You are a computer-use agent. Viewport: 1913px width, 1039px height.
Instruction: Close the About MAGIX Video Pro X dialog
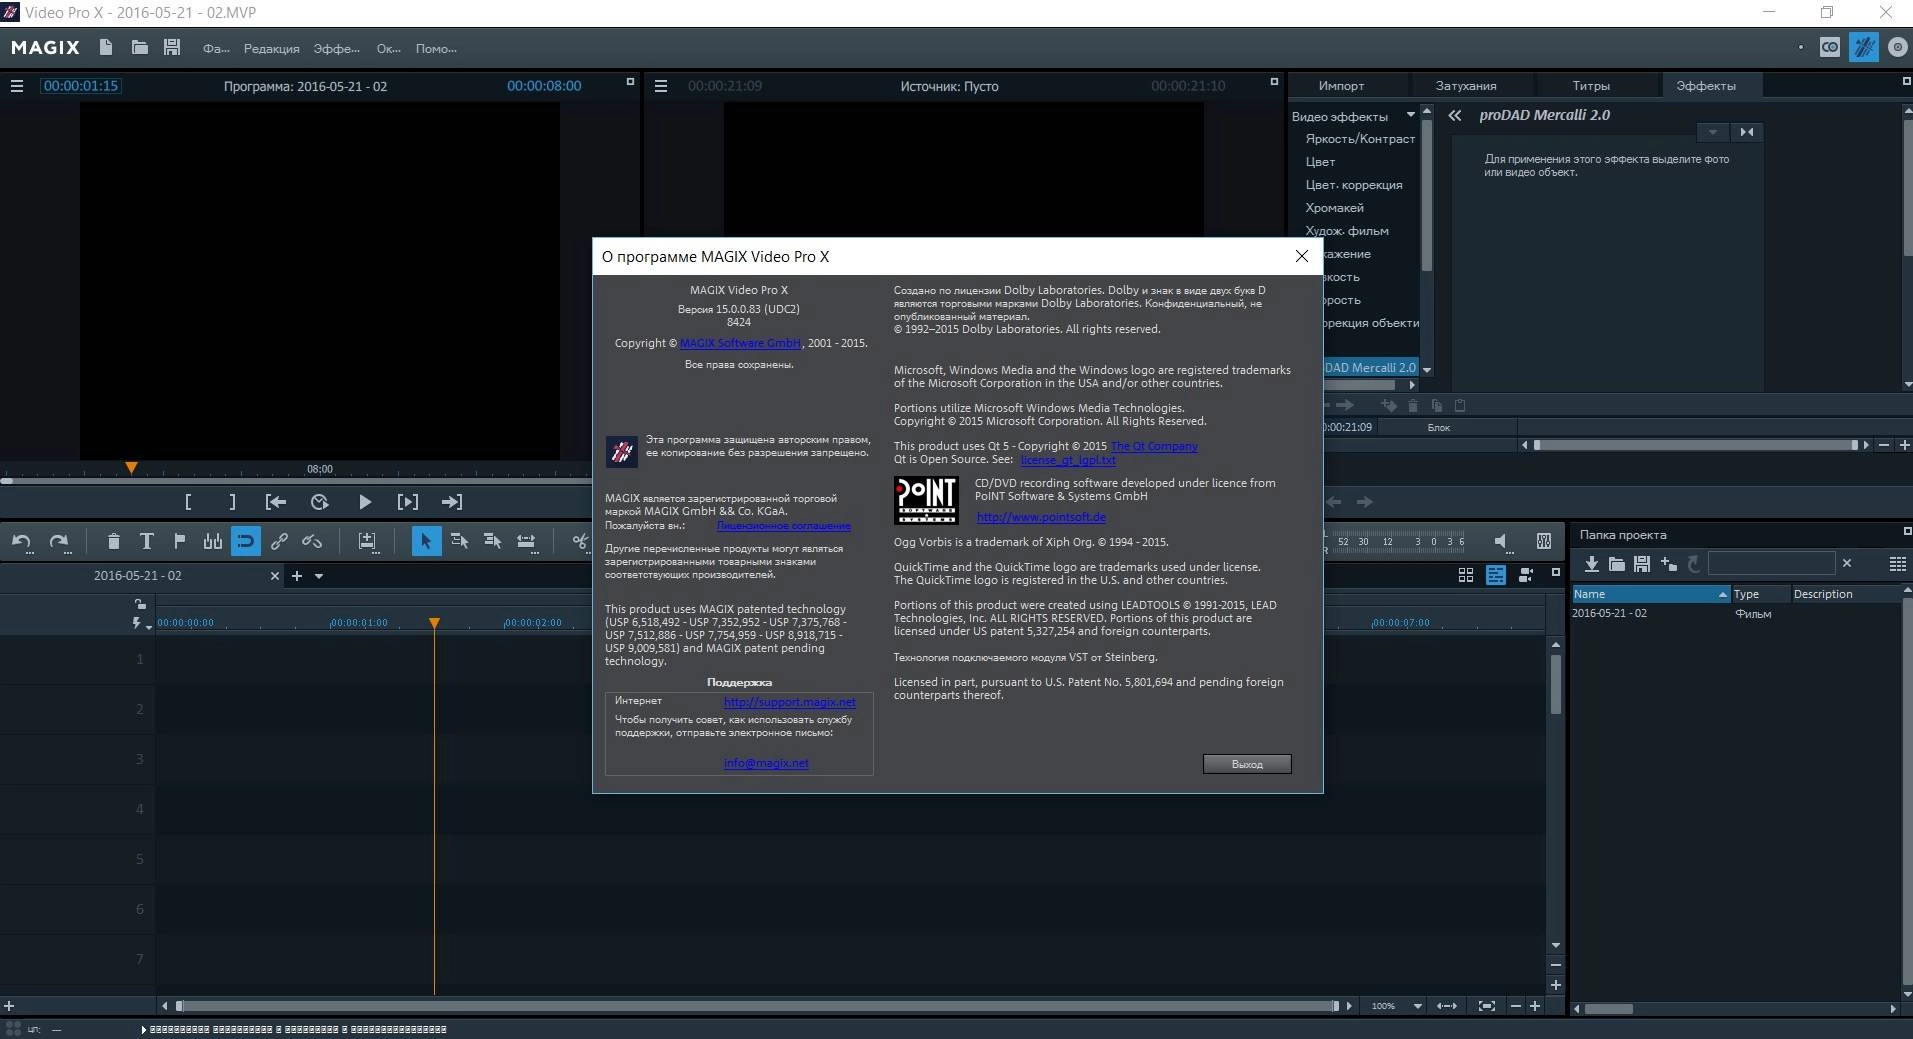[x=1301, y=256]
